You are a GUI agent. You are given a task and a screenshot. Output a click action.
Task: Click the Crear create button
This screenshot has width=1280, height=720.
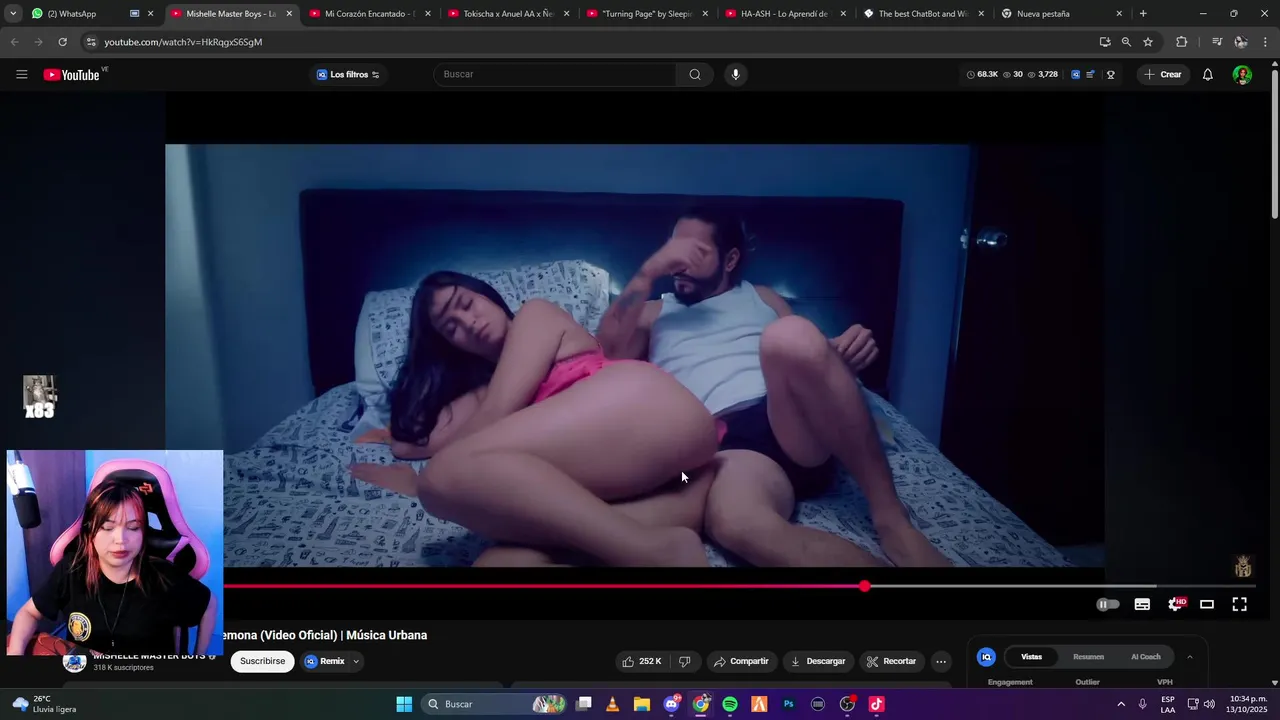pyautogui.click(x=1163, y=74)
